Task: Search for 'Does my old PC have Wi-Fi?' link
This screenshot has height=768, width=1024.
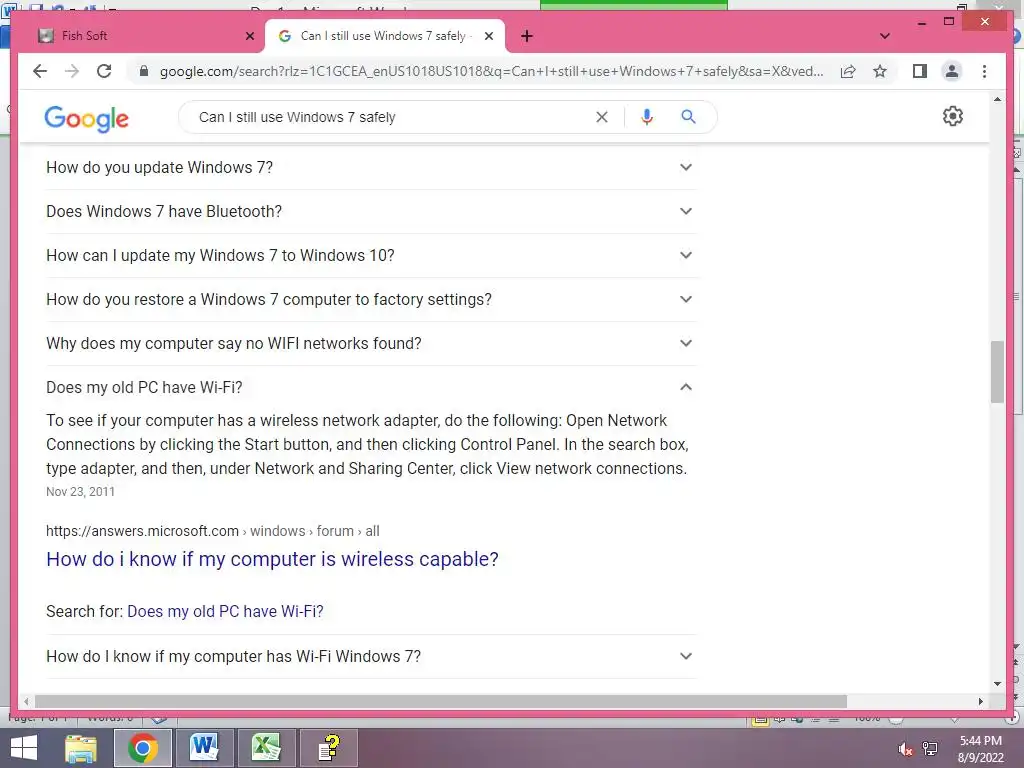Action: 225,611
